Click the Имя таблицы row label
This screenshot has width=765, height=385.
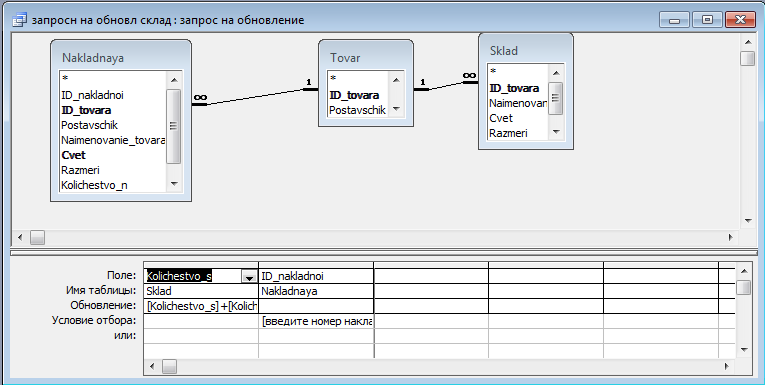point(101,290)
